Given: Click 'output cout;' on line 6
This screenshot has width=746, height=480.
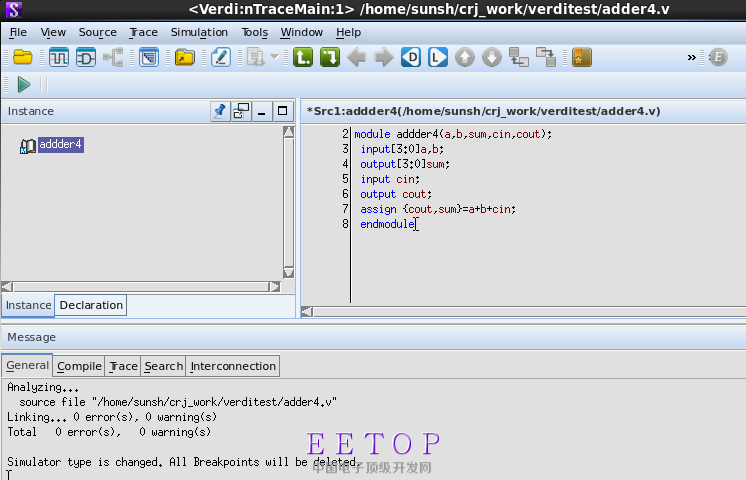Looking at the screenshot, I should (x=396, y=194).
